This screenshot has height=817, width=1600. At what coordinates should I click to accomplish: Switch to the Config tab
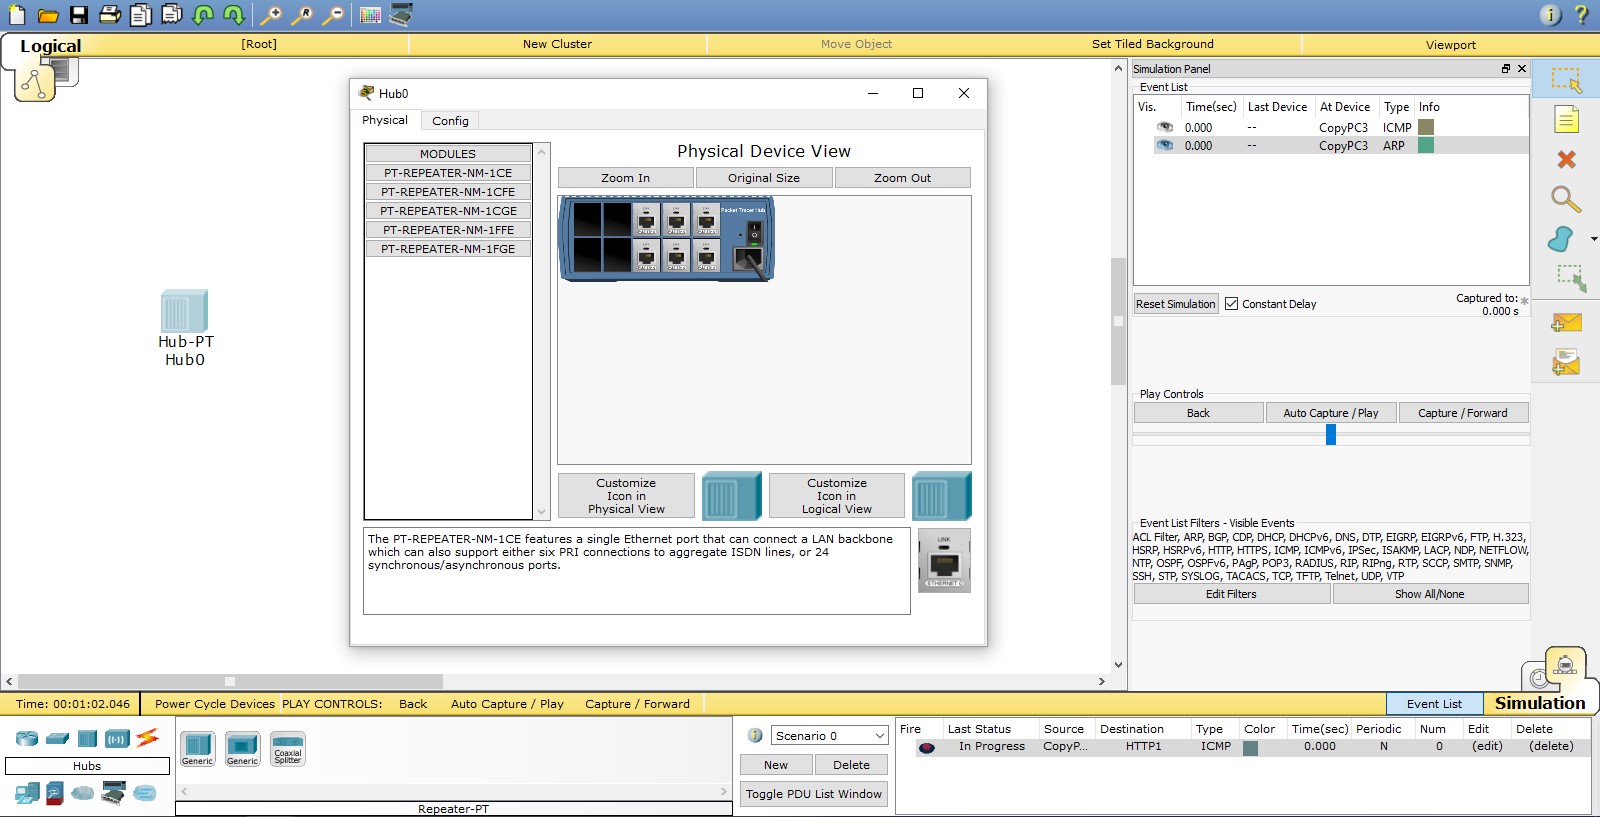point(450,121)
